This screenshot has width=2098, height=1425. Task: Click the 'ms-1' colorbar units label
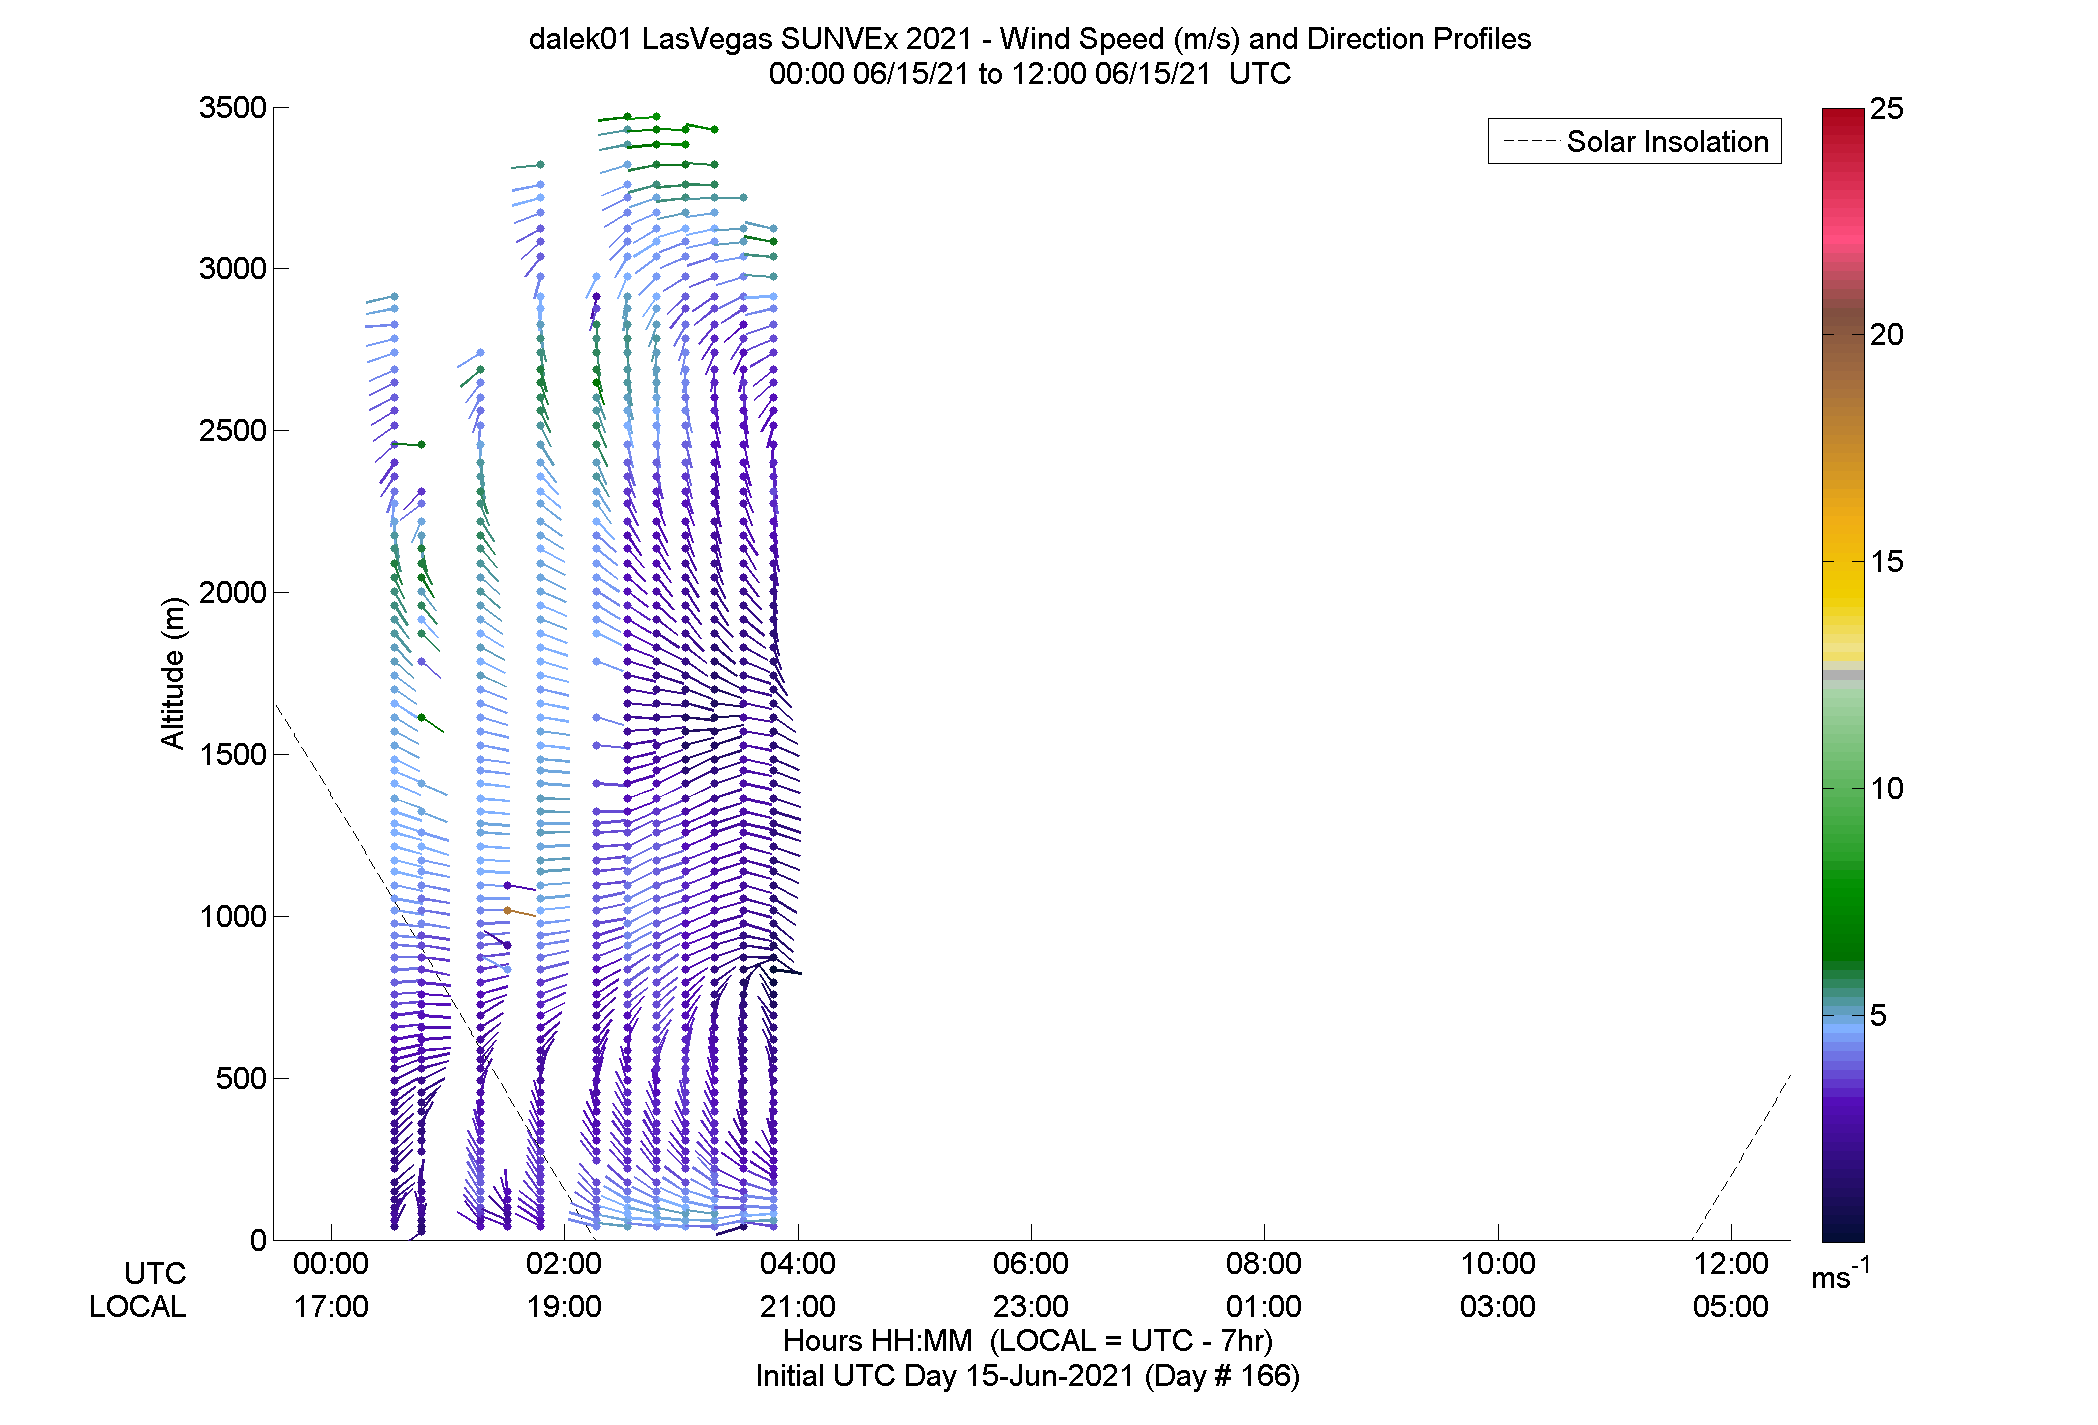pos(1840,1274)
